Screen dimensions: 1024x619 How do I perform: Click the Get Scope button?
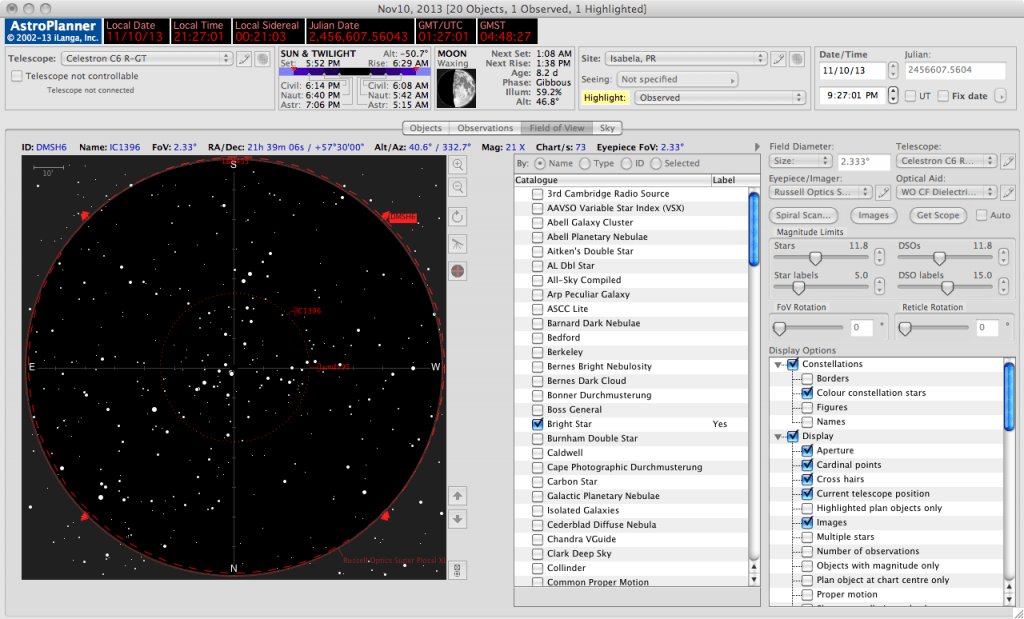point(937,215)
